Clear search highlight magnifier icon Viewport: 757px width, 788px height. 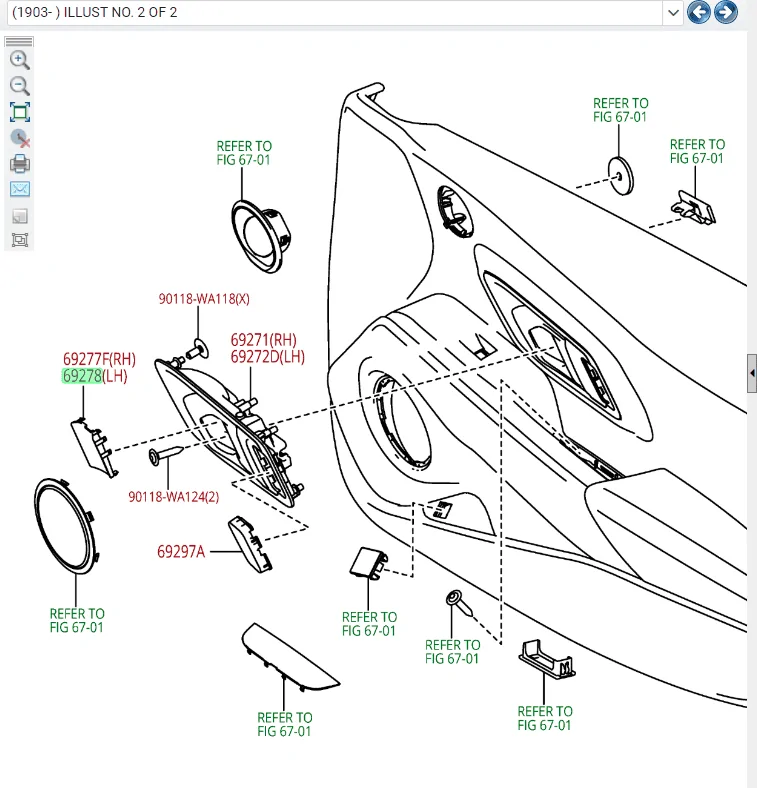(20, 138)
